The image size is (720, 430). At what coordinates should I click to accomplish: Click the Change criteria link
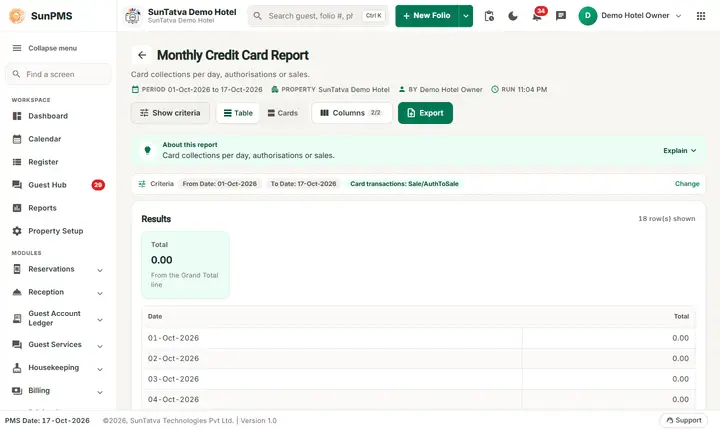pyautogui.click(x=687, y=184)
